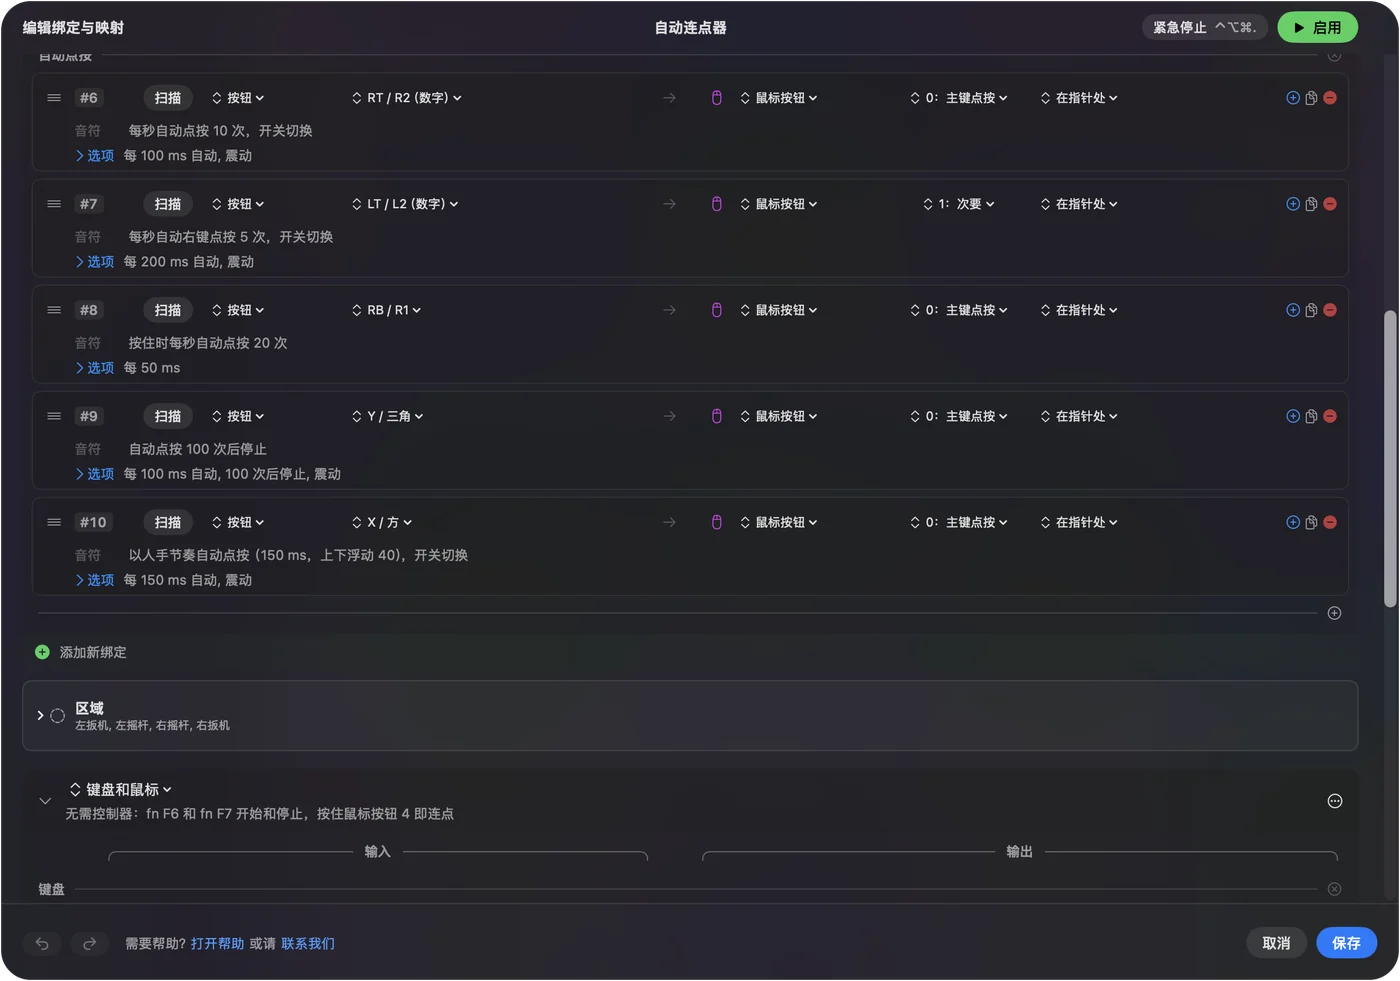Screen dimensions: 1400x981
Task: Click the blue plus icon in binding #9
Action: [1293, 416]
